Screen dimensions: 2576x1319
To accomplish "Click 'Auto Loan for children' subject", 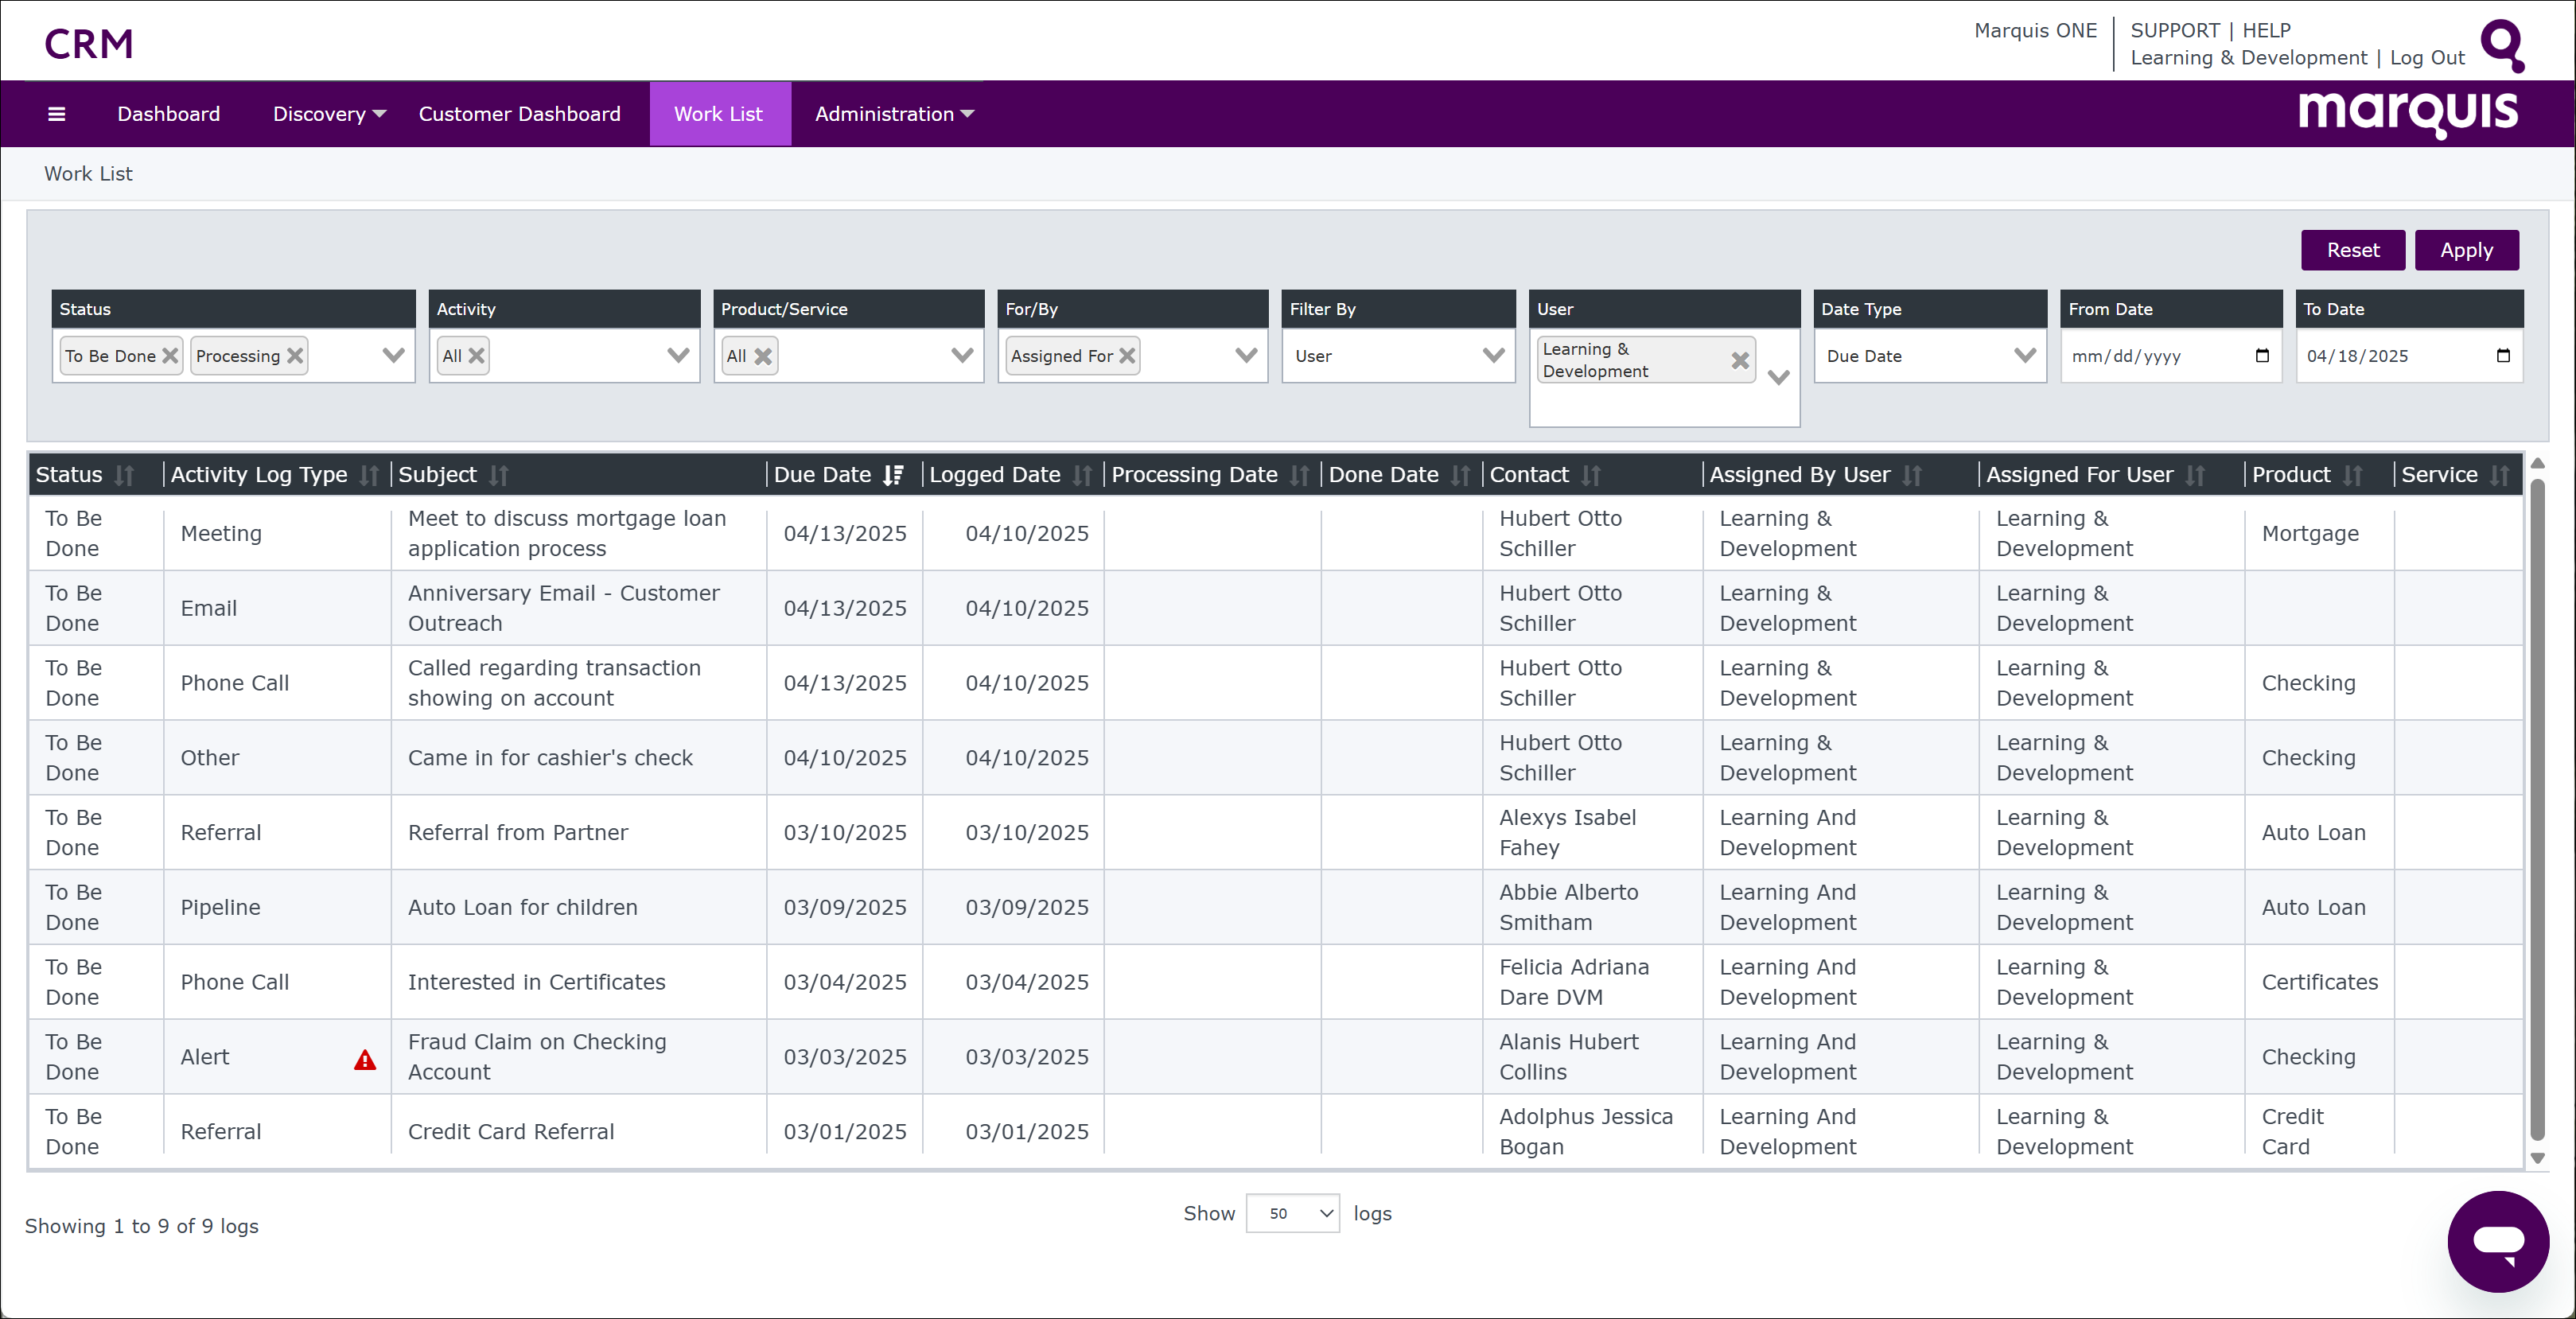I will coord(522,908).
